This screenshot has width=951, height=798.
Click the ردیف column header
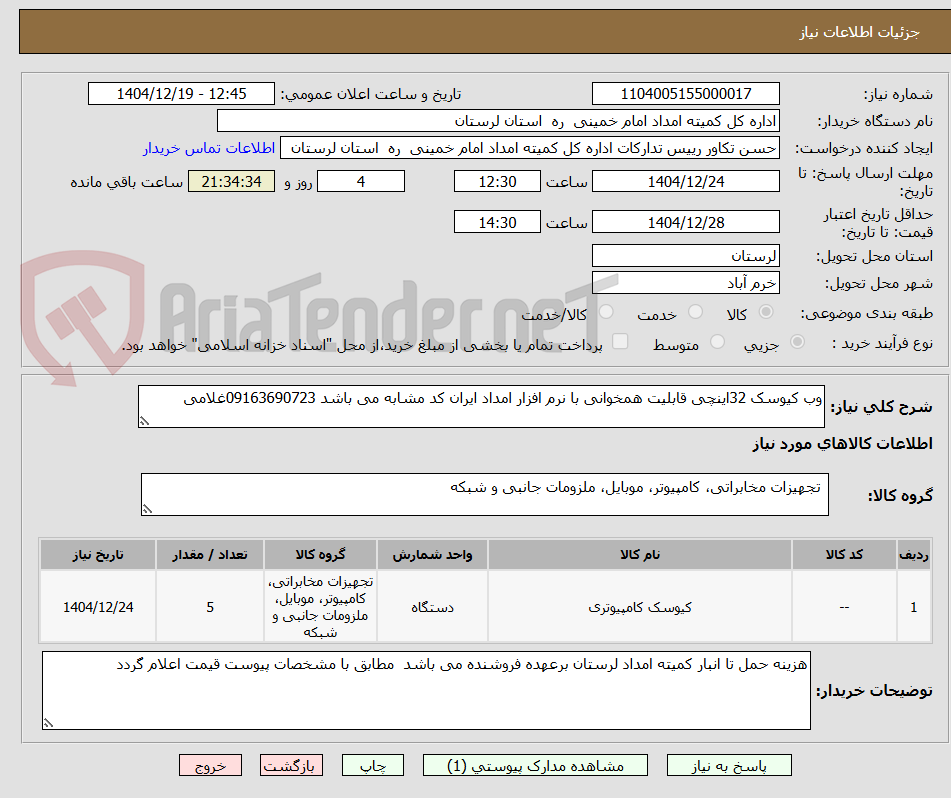913,555
